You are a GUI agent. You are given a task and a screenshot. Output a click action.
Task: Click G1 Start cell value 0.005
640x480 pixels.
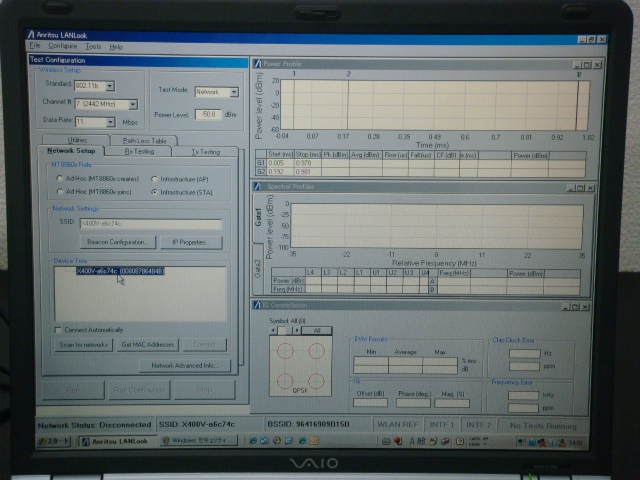point(280,163)
